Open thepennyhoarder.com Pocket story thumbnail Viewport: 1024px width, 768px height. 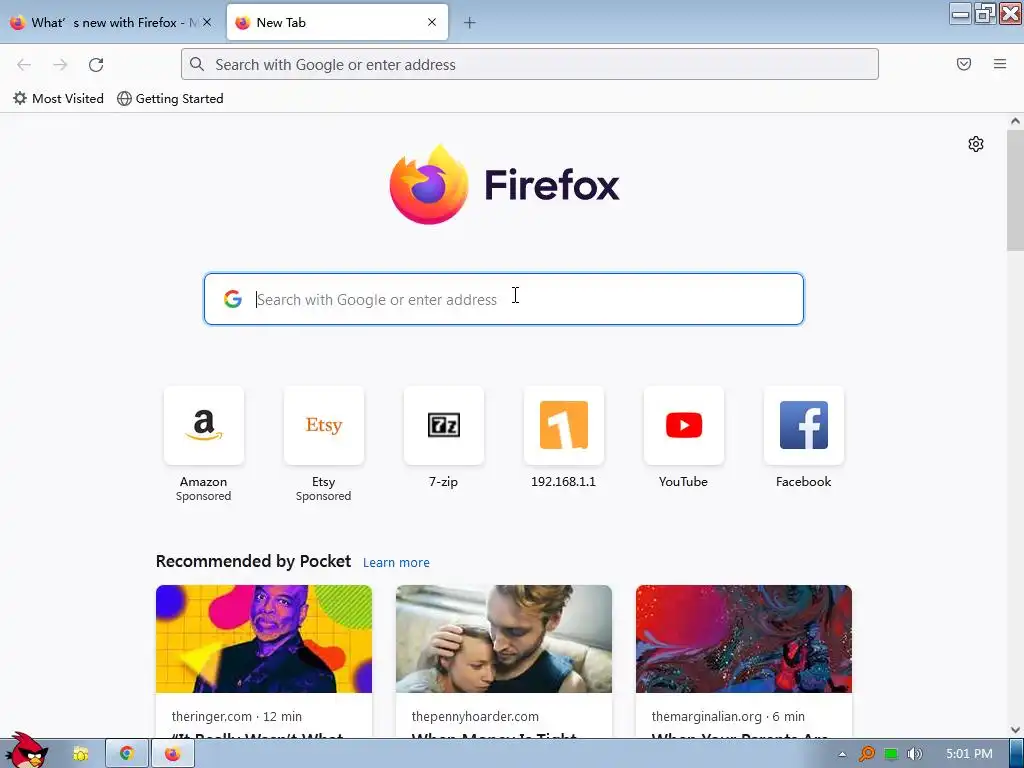click(504, 639)
